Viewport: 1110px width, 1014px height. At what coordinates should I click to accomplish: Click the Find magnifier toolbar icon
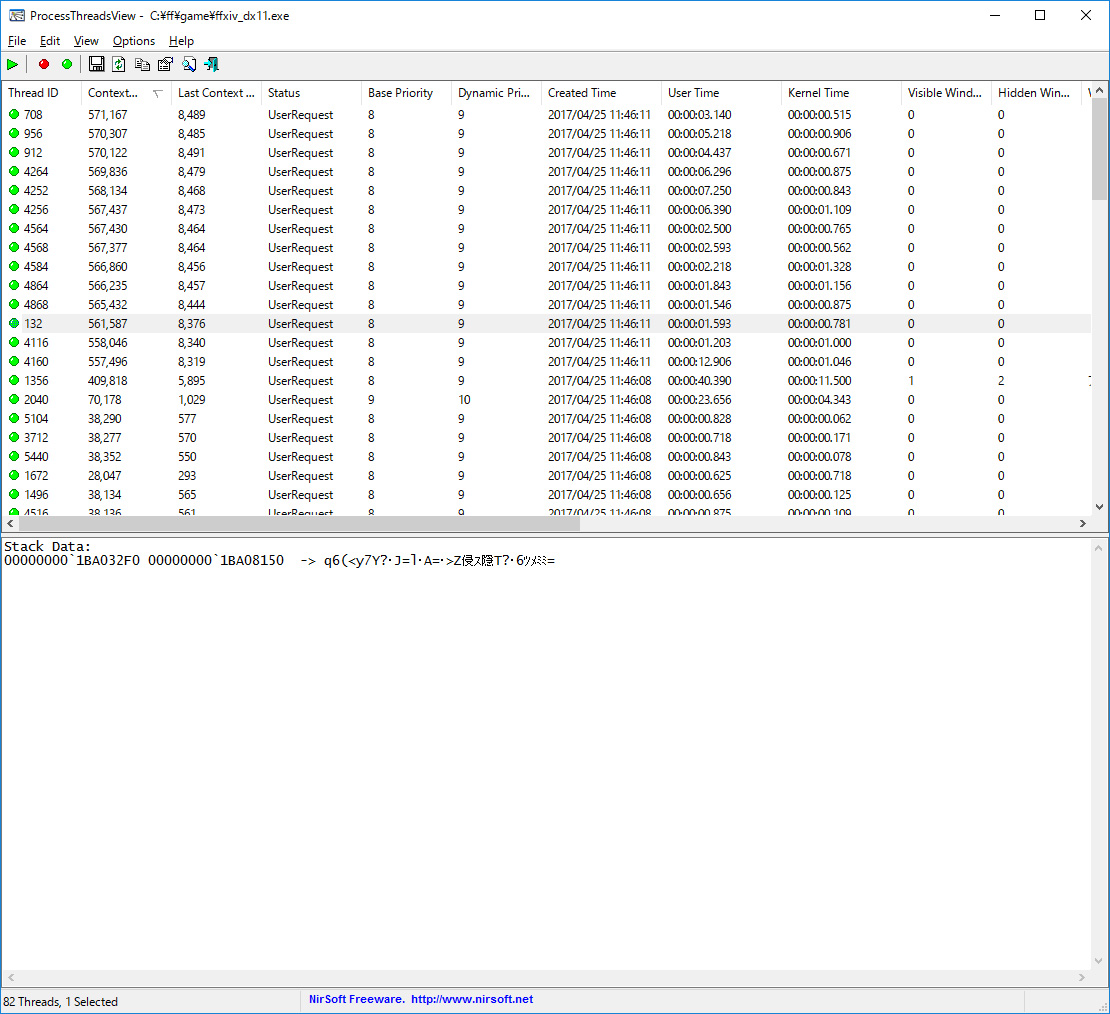tap(188, 64)
